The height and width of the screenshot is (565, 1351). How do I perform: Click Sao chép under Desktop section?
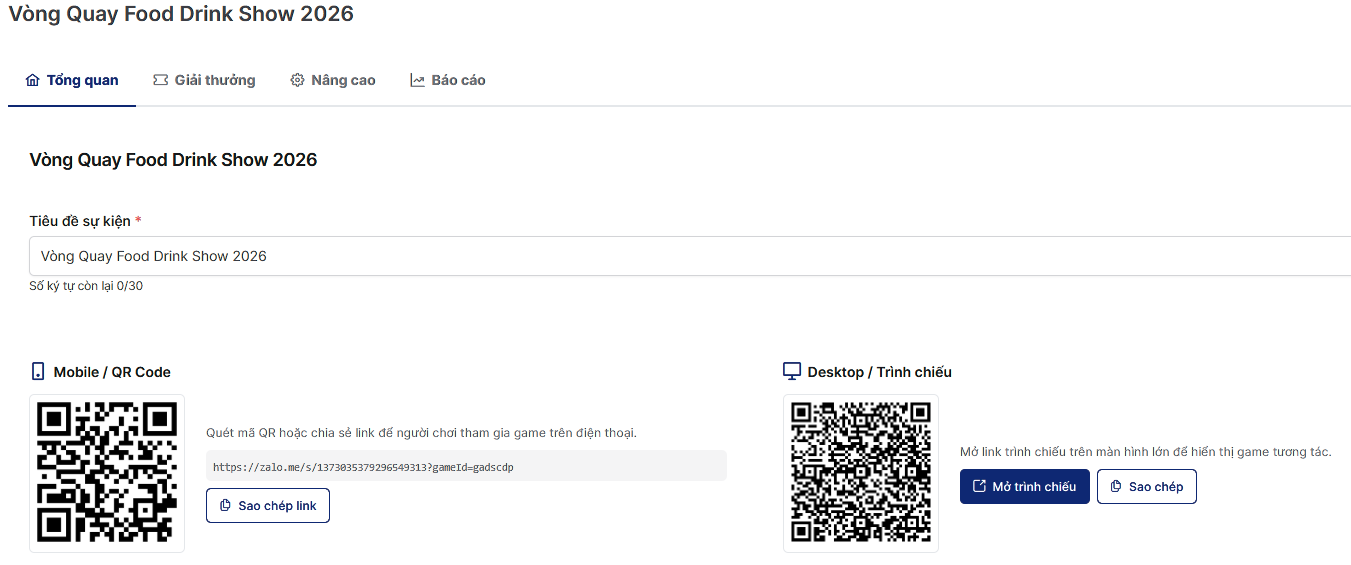point(1147,487)
